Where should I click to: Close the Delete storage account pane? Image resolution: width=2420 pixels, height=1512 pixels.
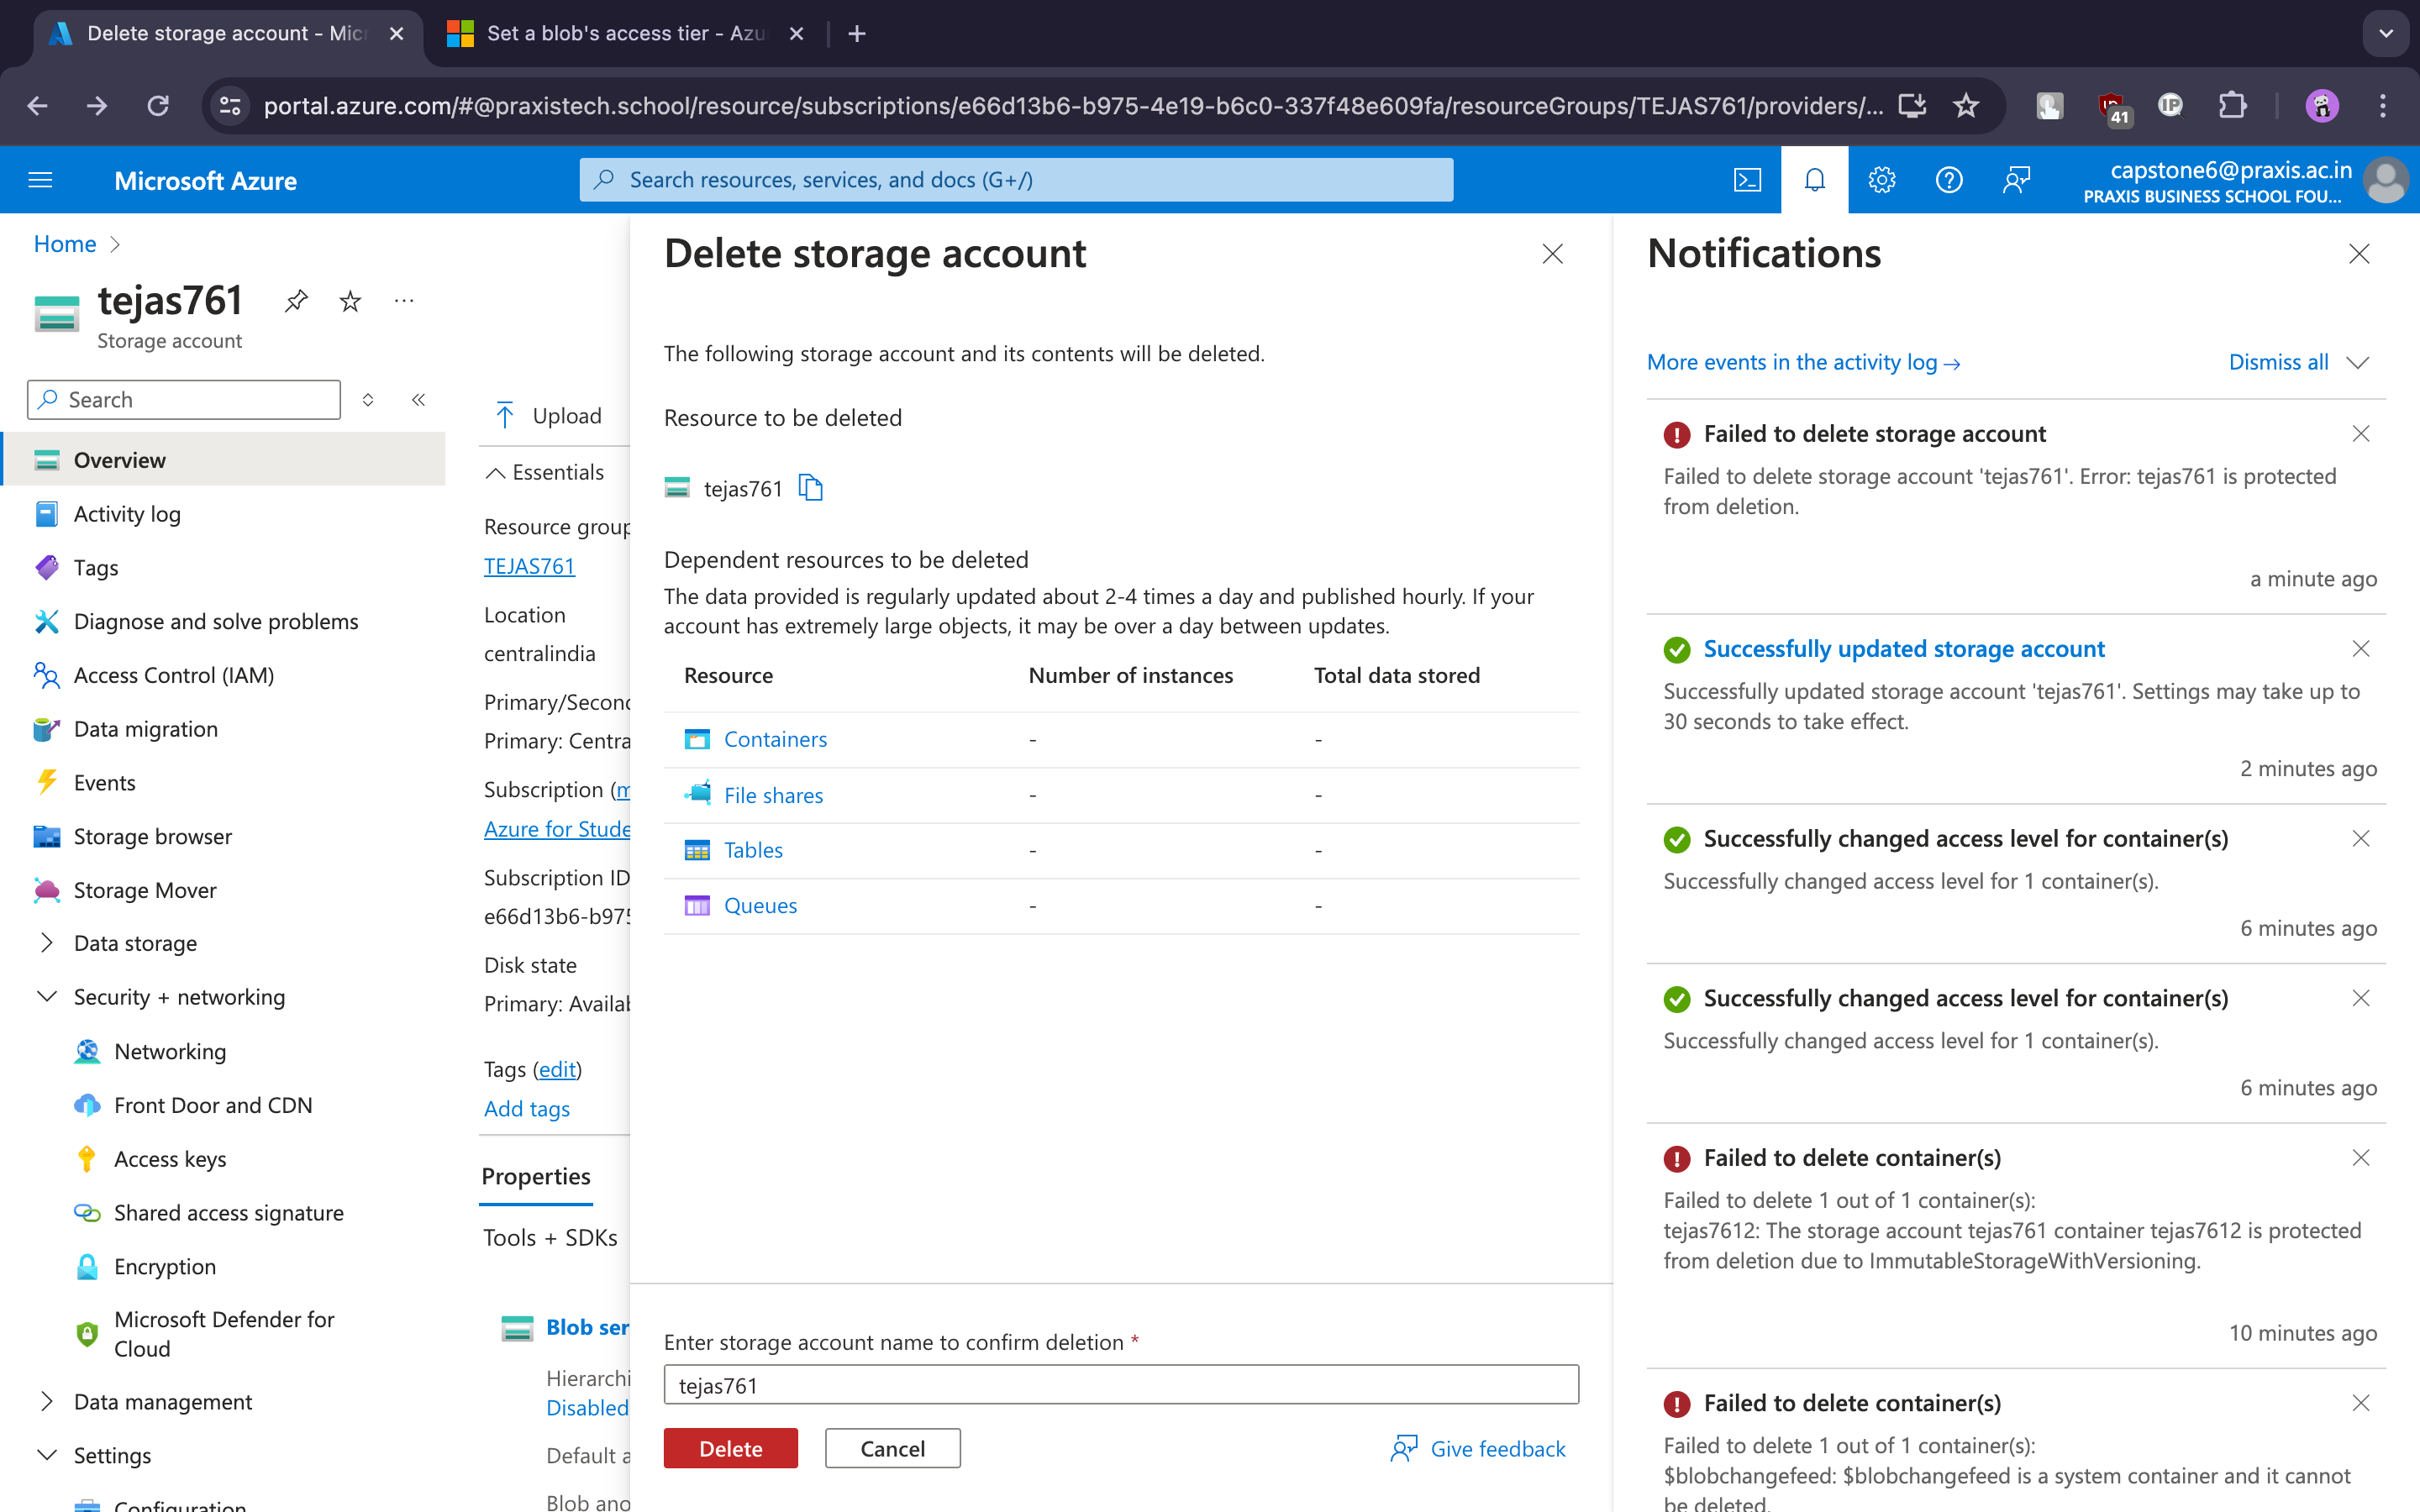(x=1552, y=254)
